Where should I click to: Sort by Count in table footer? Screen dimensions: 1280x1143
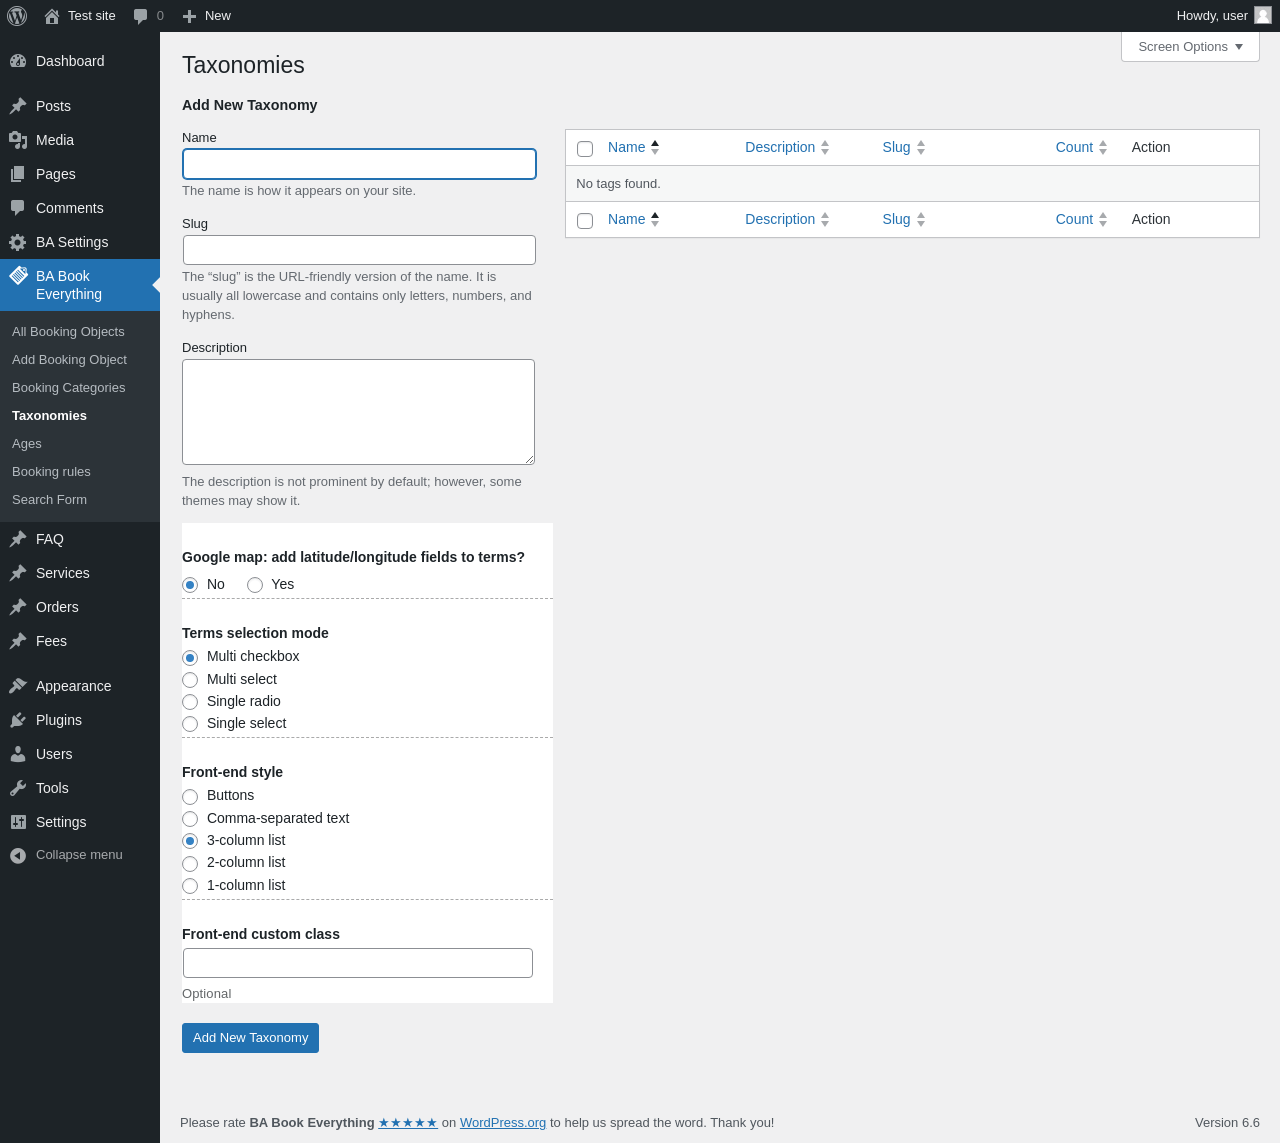[x=1082, y=219]
